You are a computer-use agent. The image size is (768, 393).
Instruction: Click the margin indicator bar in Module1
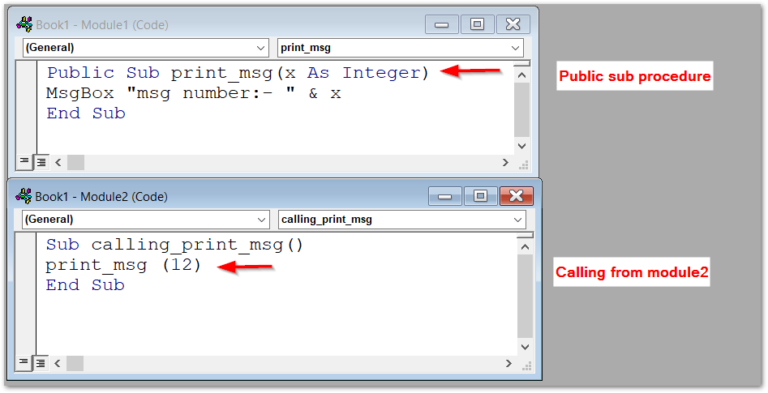click(26, 108)
